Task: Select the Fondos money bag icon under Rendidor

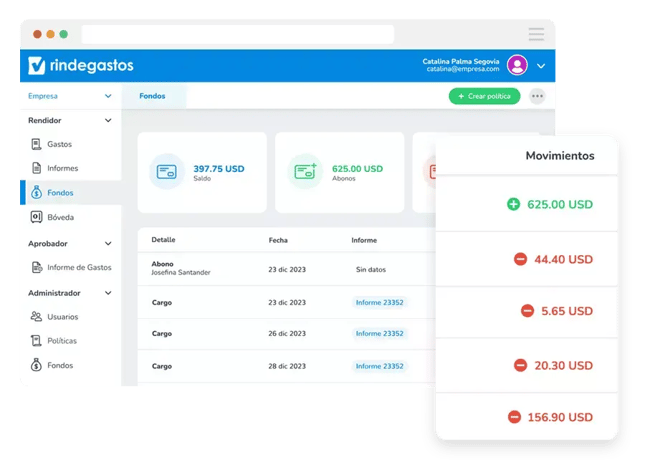Action: click(37, 192)
